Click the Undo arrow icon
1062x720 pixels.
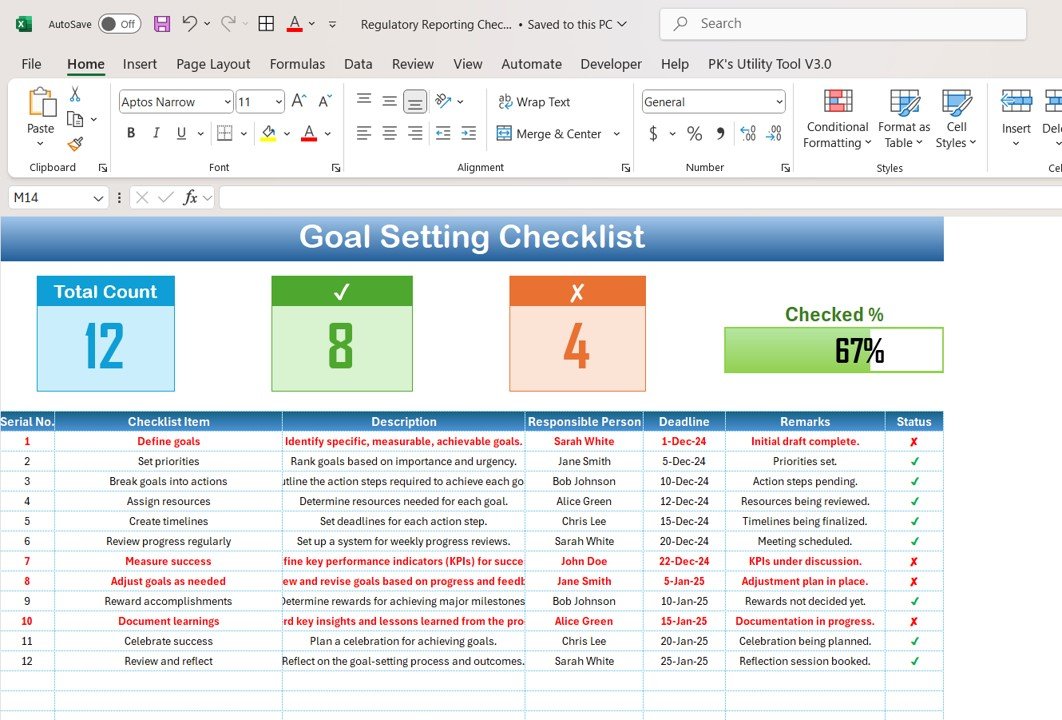pyautogui.click(x=190, y=24)
